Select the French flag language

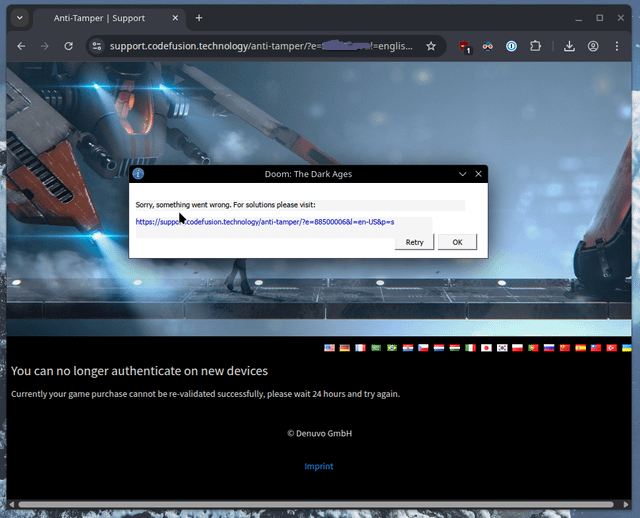360,348
